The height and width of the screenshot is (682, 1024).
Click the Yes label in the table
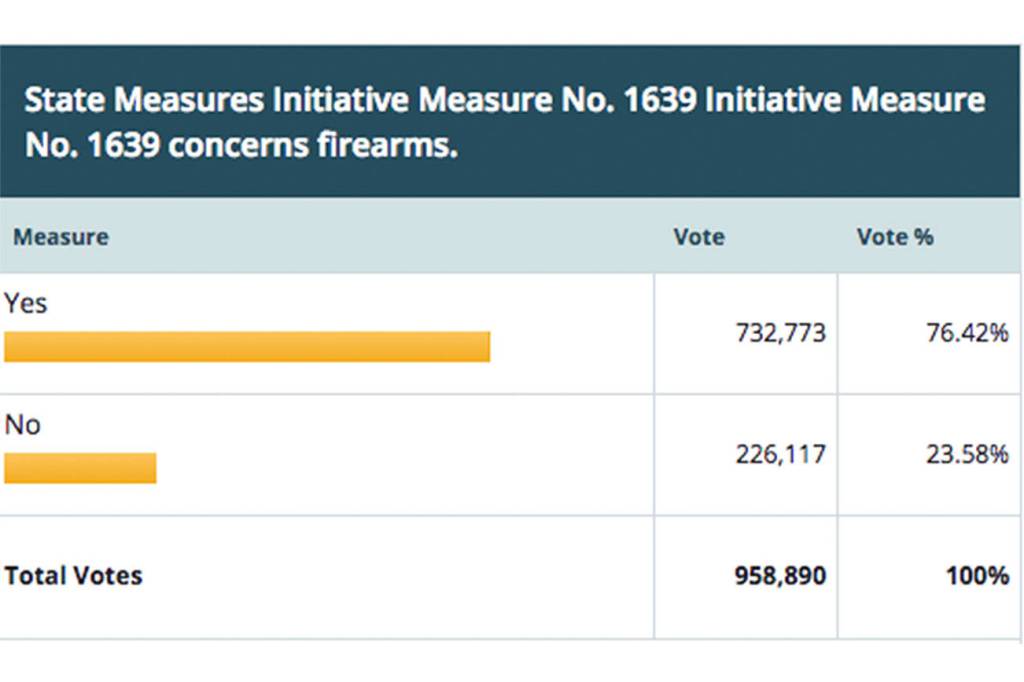(26, 303)
